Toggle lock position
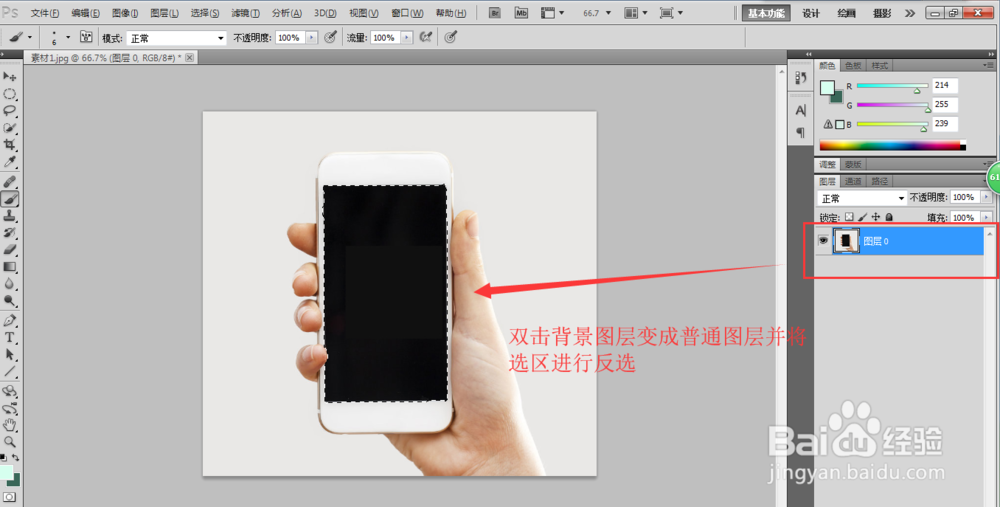 click(876, 217)
